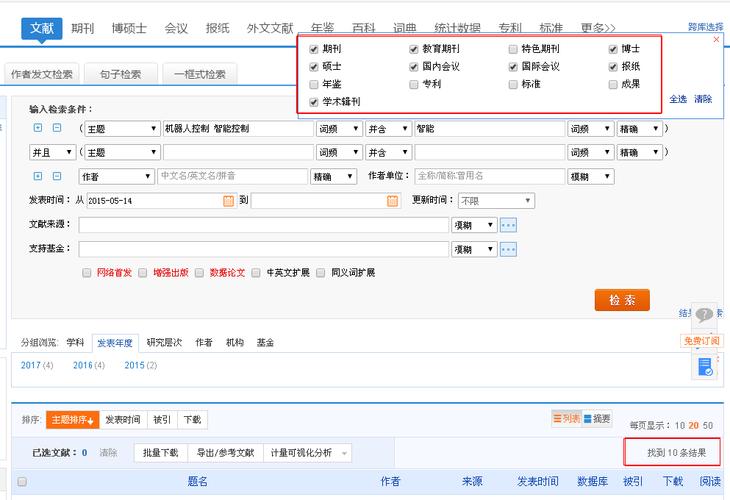Remove a subject condition row with the minus icon
The image size is (730, 500).
coord(57,128)
